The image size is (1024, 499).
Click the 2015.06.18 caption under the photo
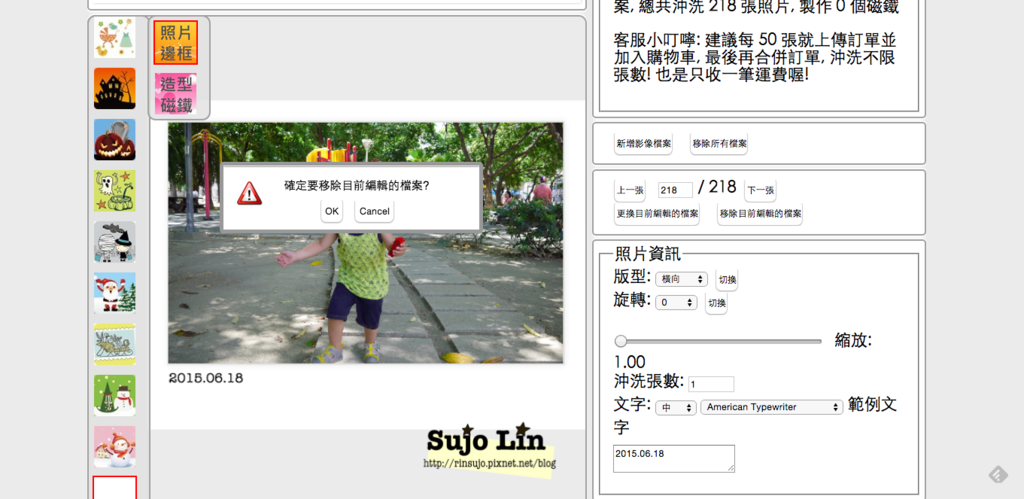pos(206,378)
